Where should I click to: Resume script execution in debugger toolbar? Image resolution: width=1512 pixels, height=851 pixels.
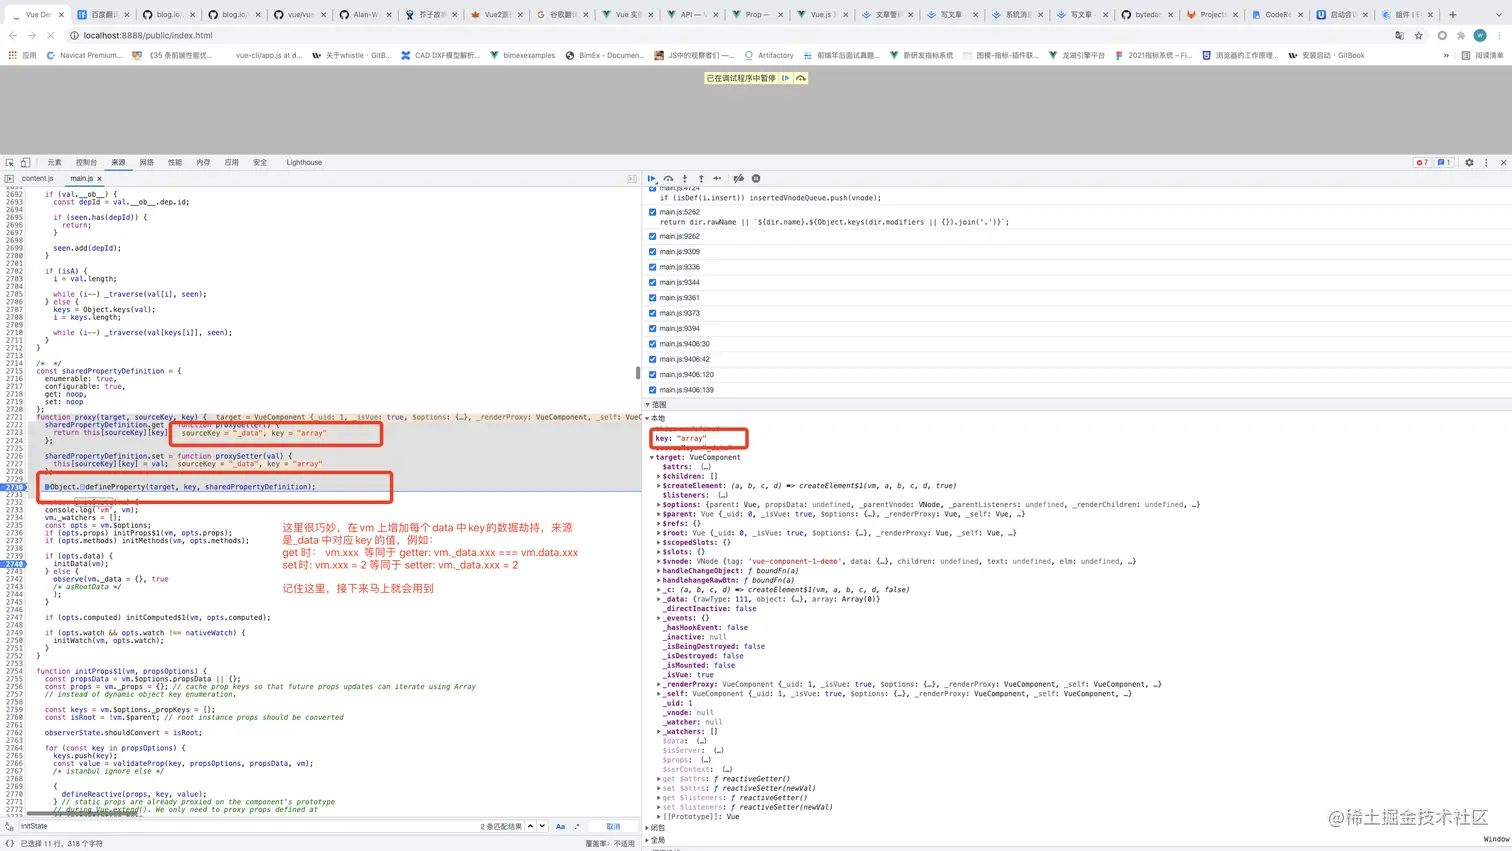(x=652, y=179)
